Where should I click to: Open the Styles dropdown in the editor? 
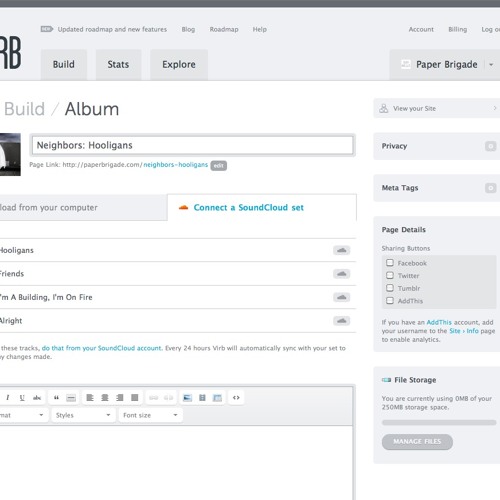[x=83, y=415]
